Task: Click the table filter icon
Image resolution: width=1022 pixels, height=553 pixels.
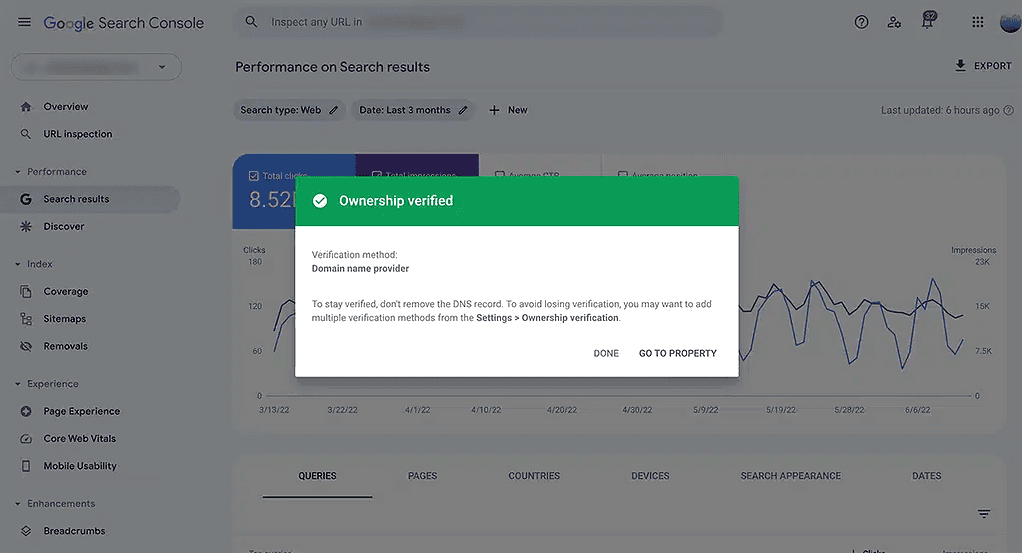Action: (x=984, y=514)
